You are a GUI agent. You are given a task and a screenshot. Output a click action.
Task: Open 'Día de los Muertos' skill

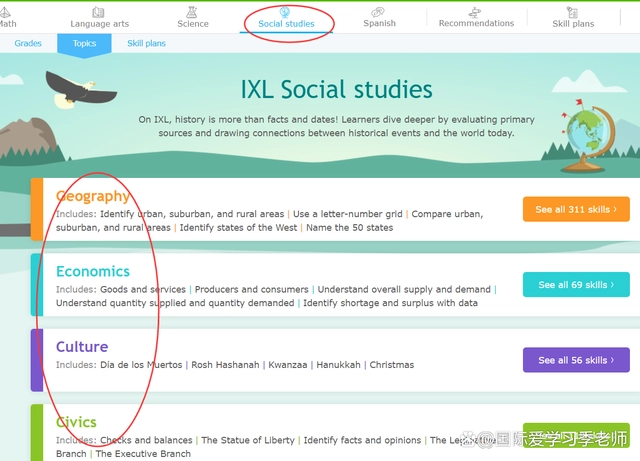(141, 365)
